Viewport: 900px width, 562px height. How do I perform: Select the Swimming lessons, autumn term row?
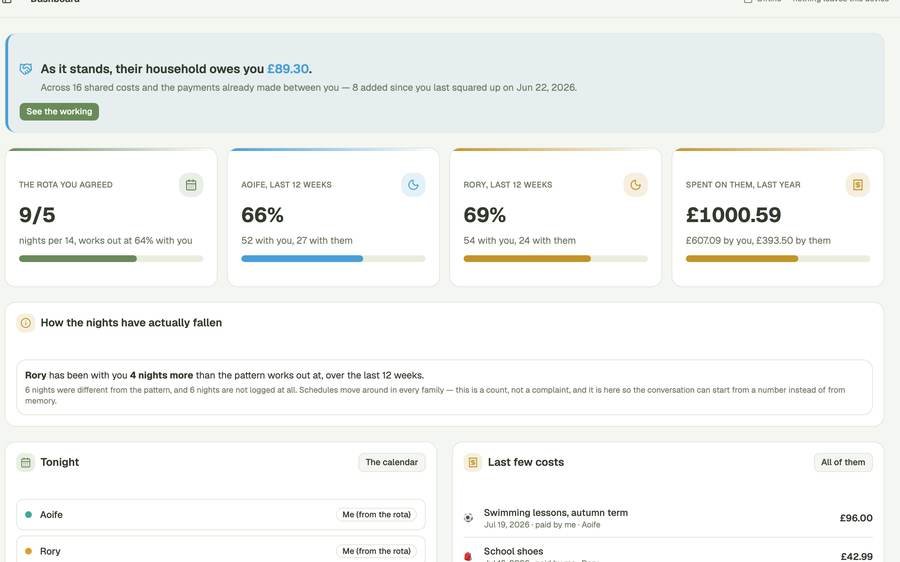668,518
